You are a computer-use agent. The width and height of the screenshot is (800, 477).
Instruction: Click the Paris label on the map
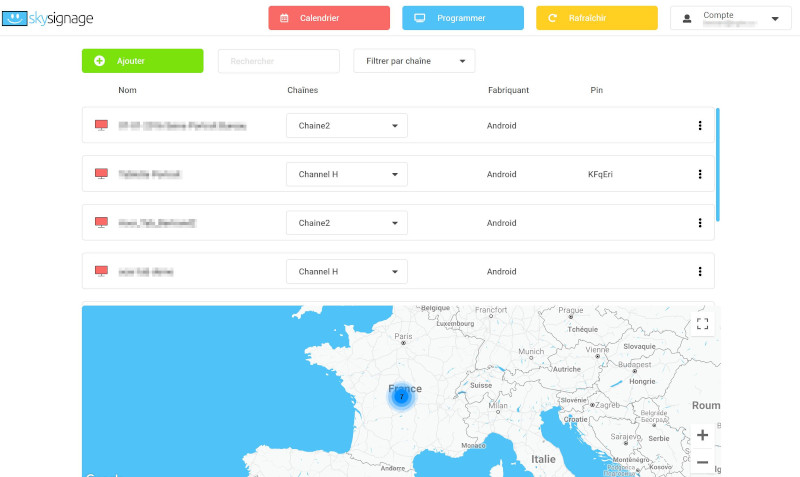coord(403,336)
